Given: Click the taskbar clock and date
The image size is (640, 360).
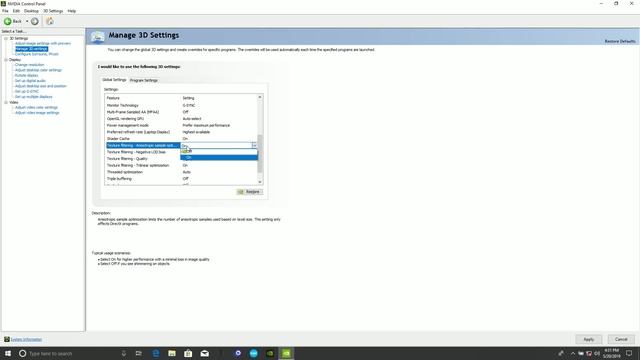Looking at the screenshot, I should [611, 353].
